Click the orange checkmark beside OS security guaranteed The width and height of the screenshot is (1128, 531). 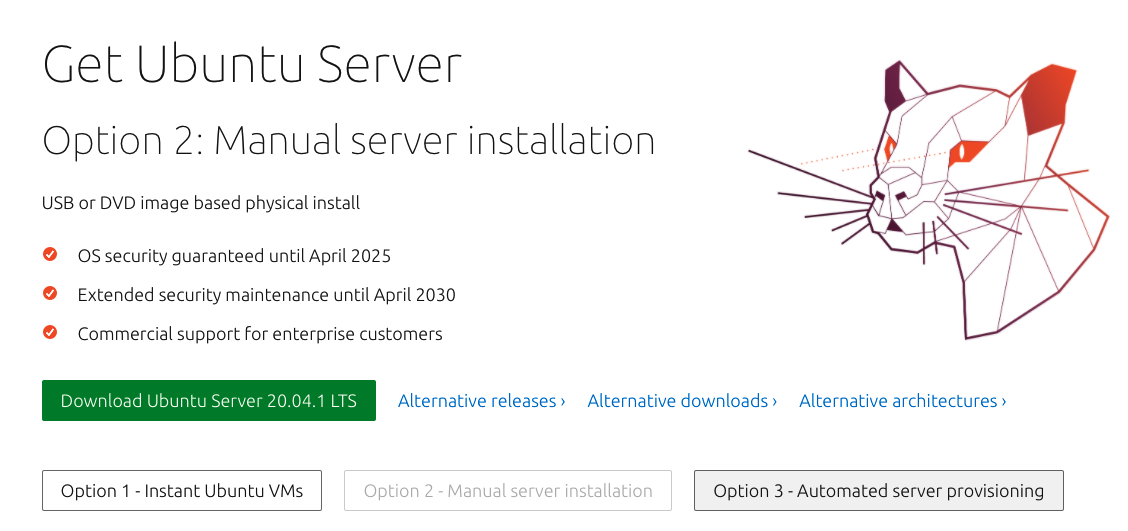pos(50,254)
